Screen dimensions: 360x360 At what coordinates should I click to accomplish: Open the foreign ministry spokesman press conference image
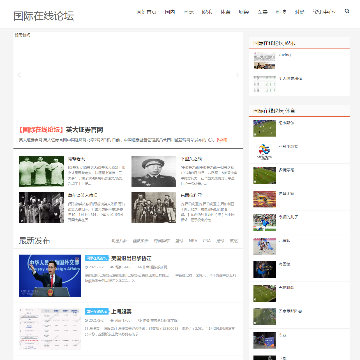click(50, 276)
